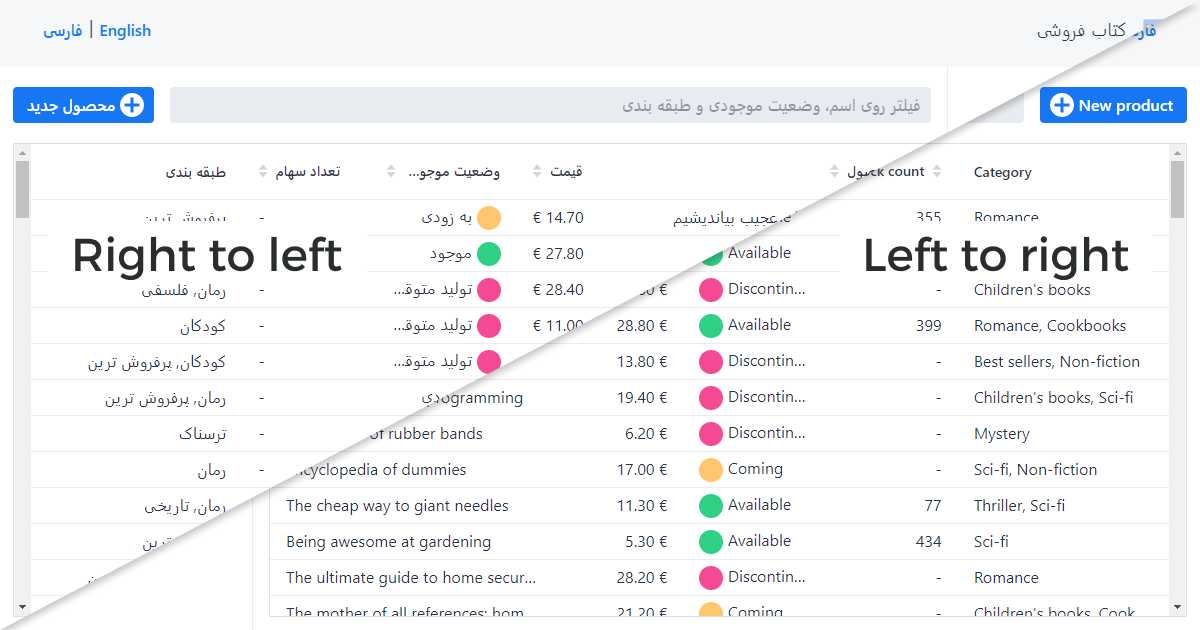The image size is (1200, 630).
Task: Click the green dot in the 5.30 € row
Action: 711,542
